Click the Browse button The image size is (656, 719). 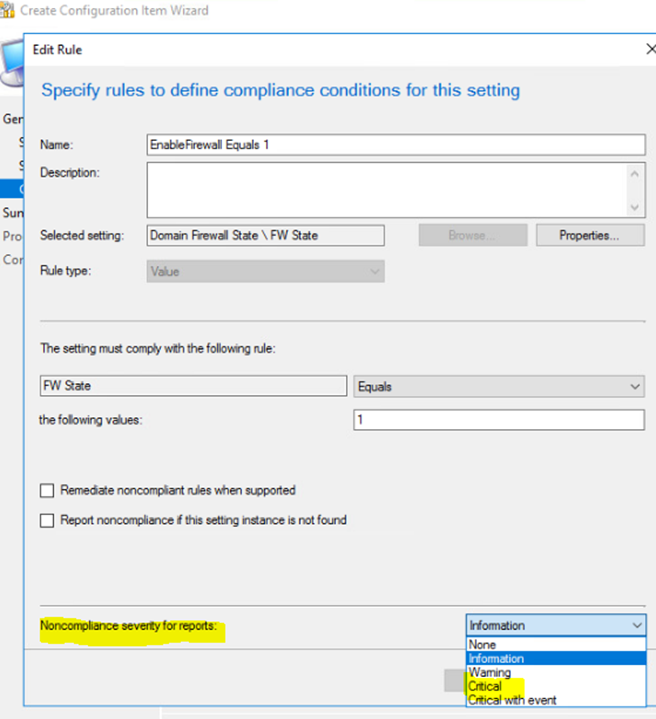472,236
